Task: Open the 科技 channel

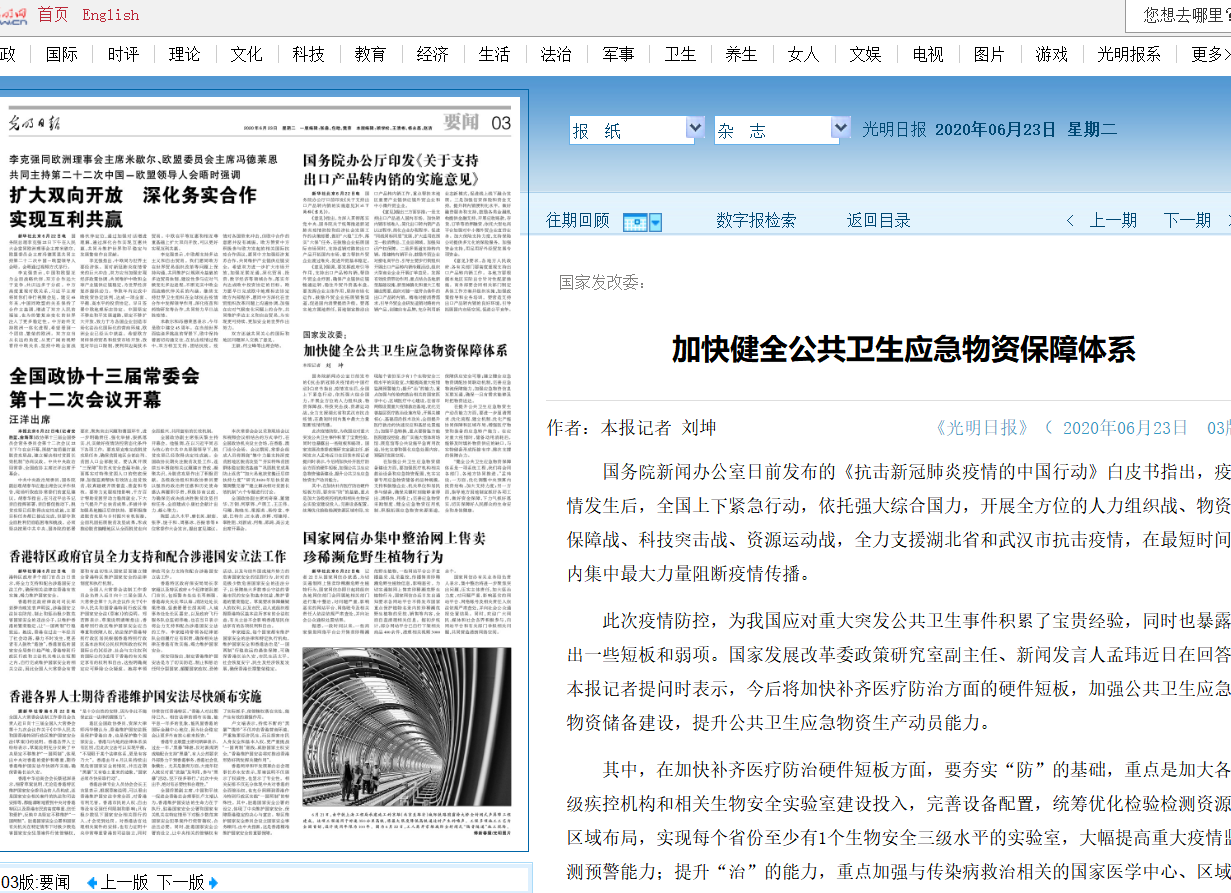Action: coord(309,54)
